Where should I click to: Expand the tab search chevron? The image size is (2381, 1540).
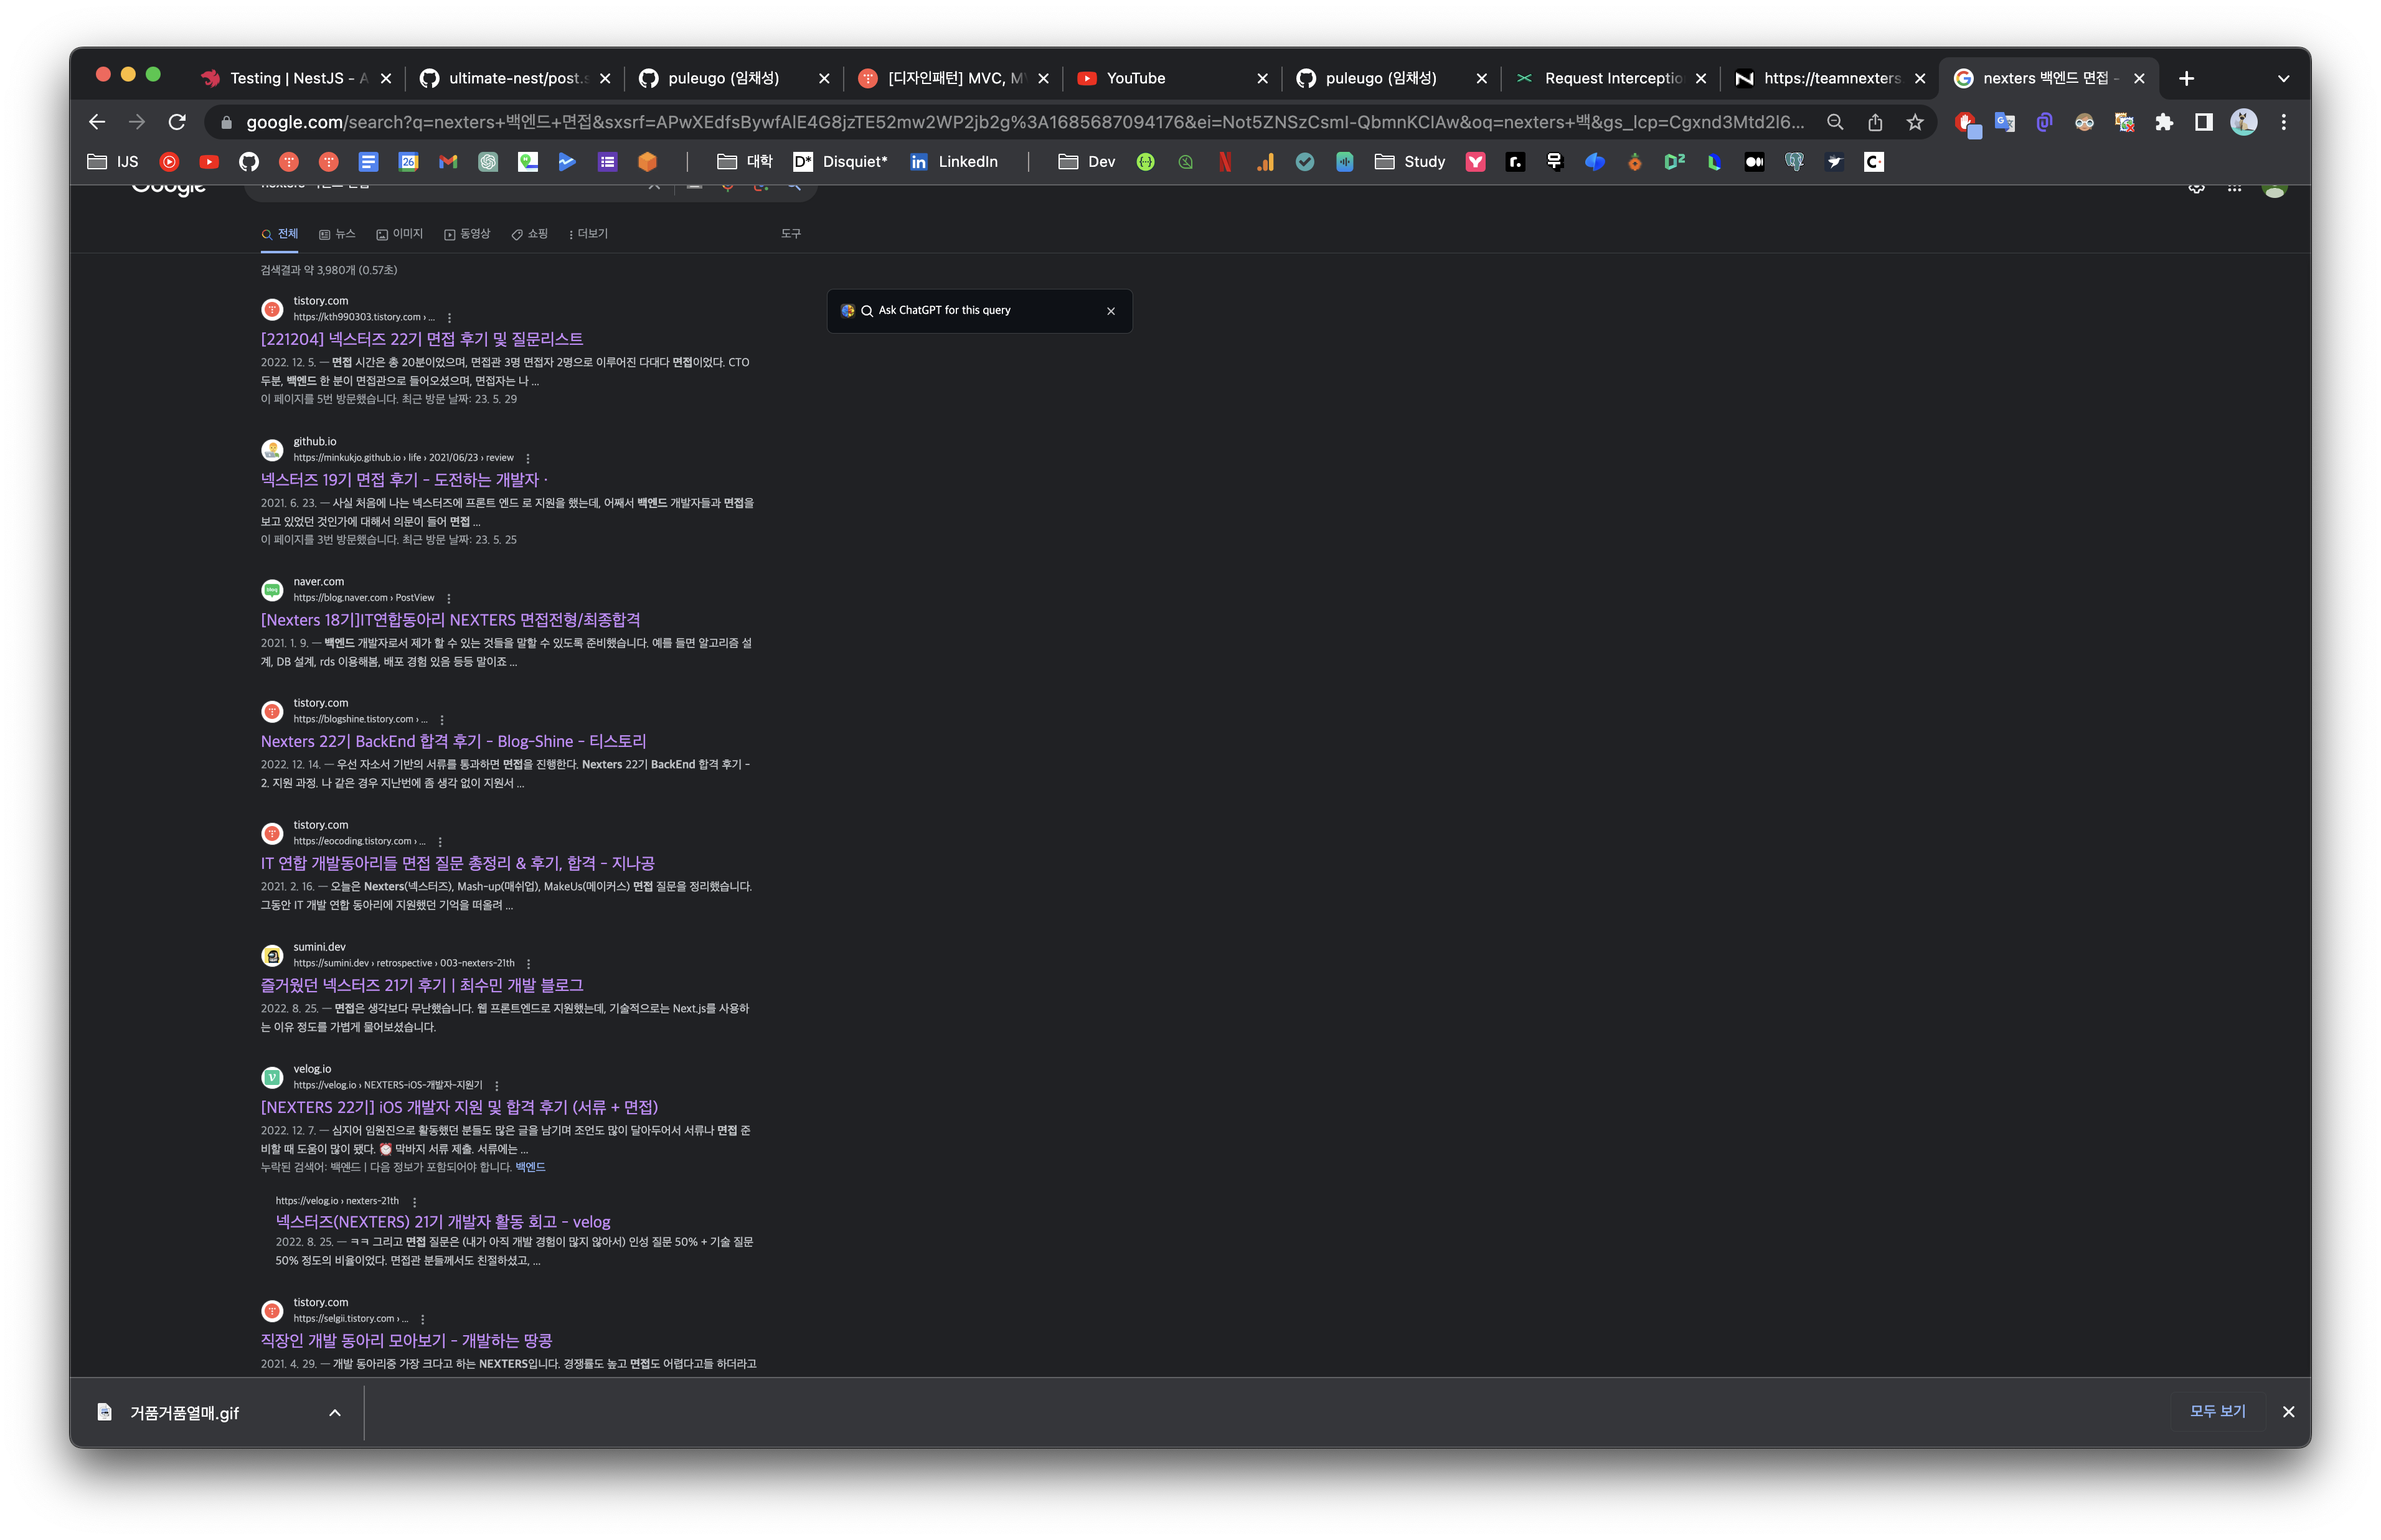point(2283,79)
